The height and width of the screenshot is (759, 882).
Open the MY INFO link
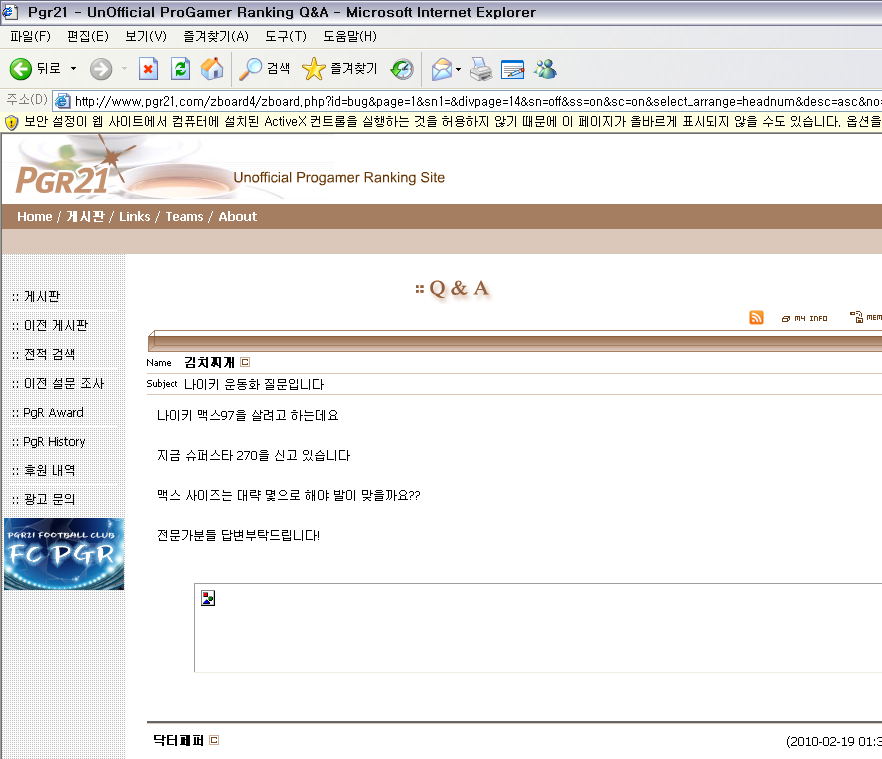click(x=804, y=318)
